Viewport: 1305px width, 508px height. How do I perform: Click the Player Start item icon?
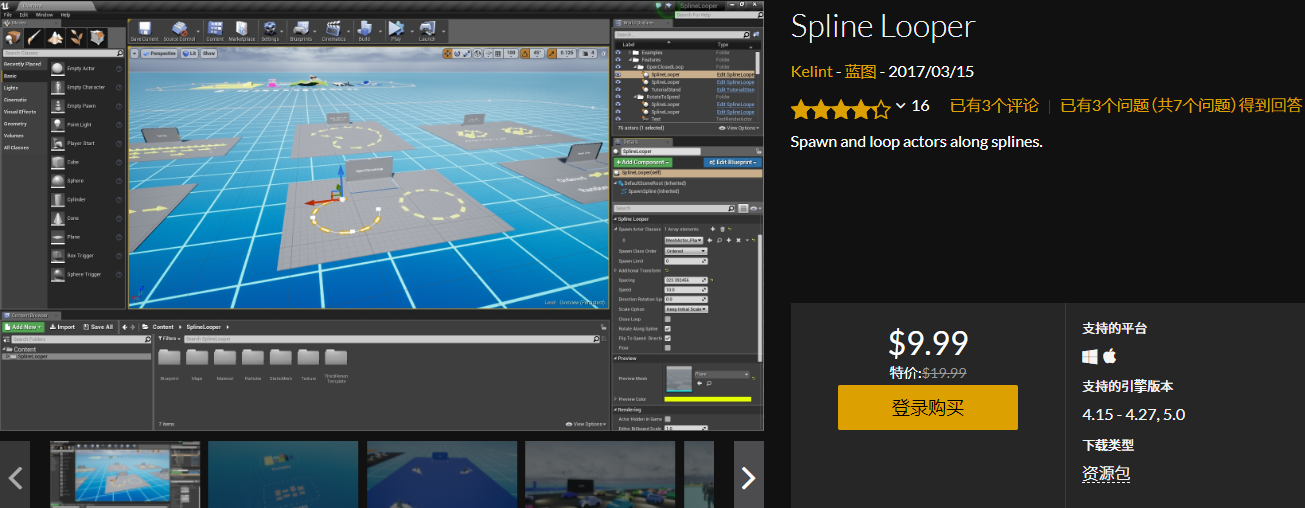pyautogui.click(x=58, y=143)
